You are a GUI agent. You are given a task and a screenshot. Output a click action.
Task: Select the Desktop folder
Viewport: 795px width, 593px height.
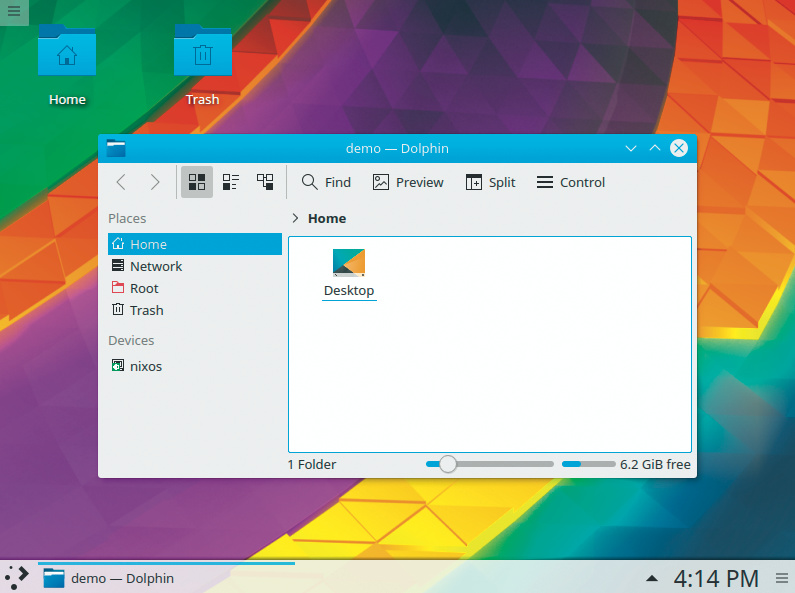tap(349, 272)
